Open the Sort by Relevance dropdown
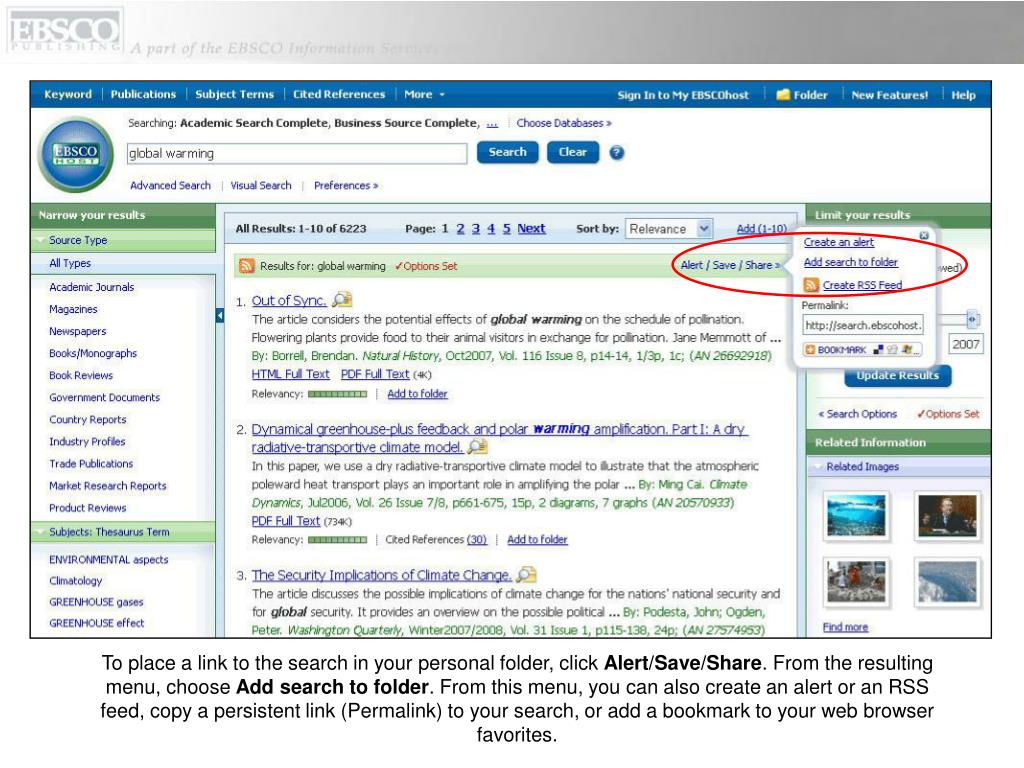 click(668, 229)
